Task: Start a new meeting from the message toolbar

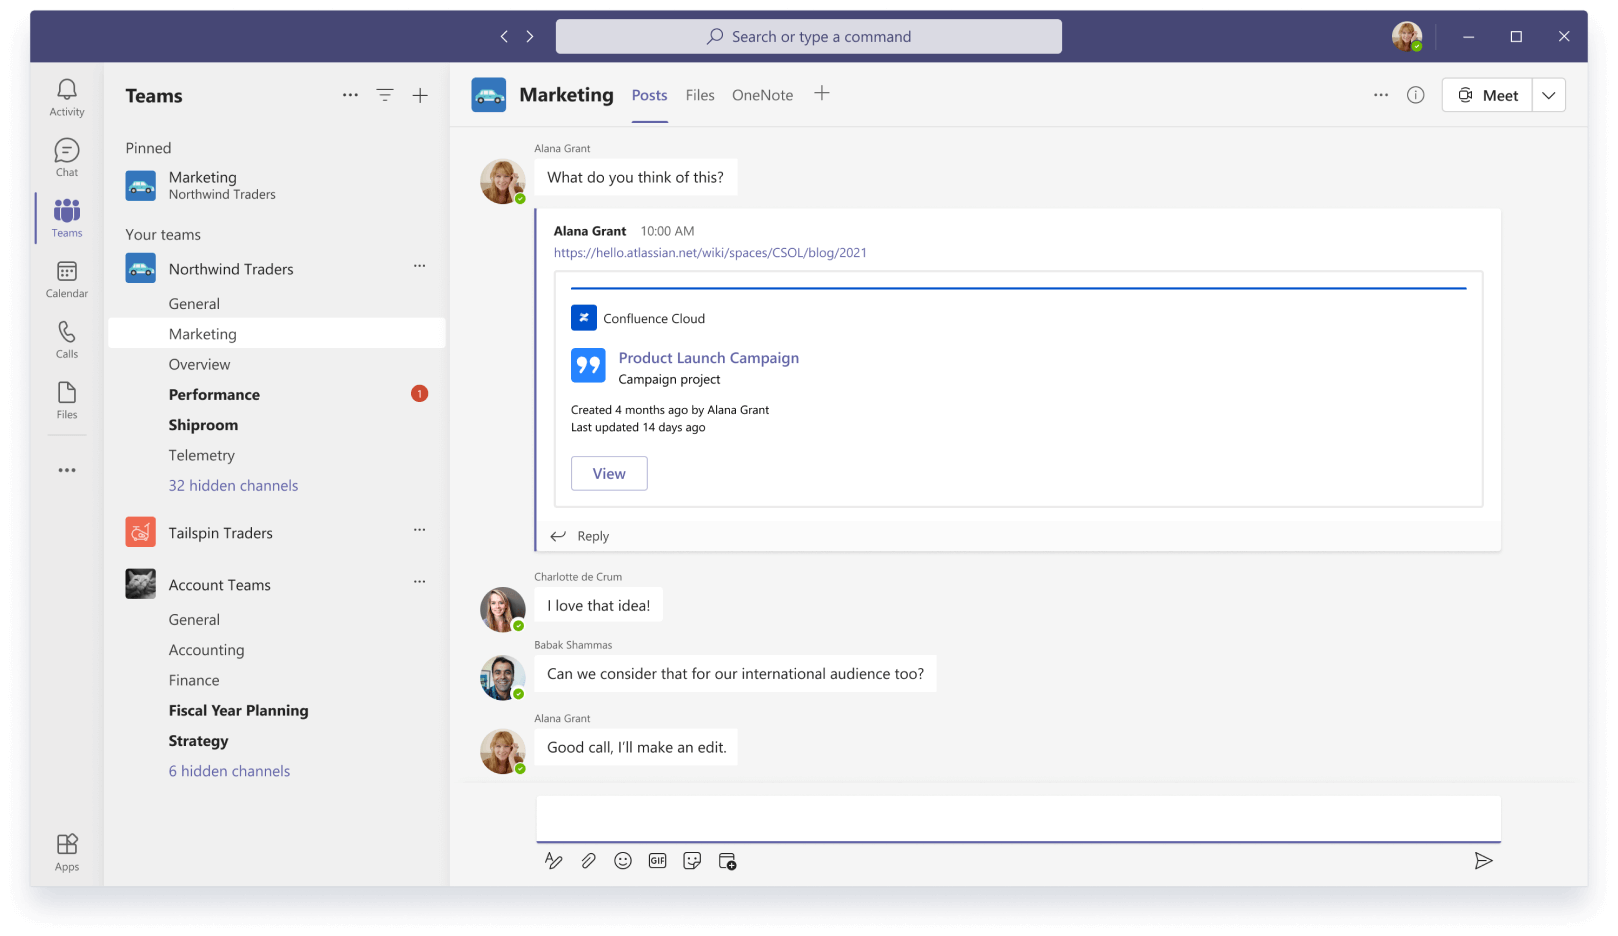Action: coord(727,860)
